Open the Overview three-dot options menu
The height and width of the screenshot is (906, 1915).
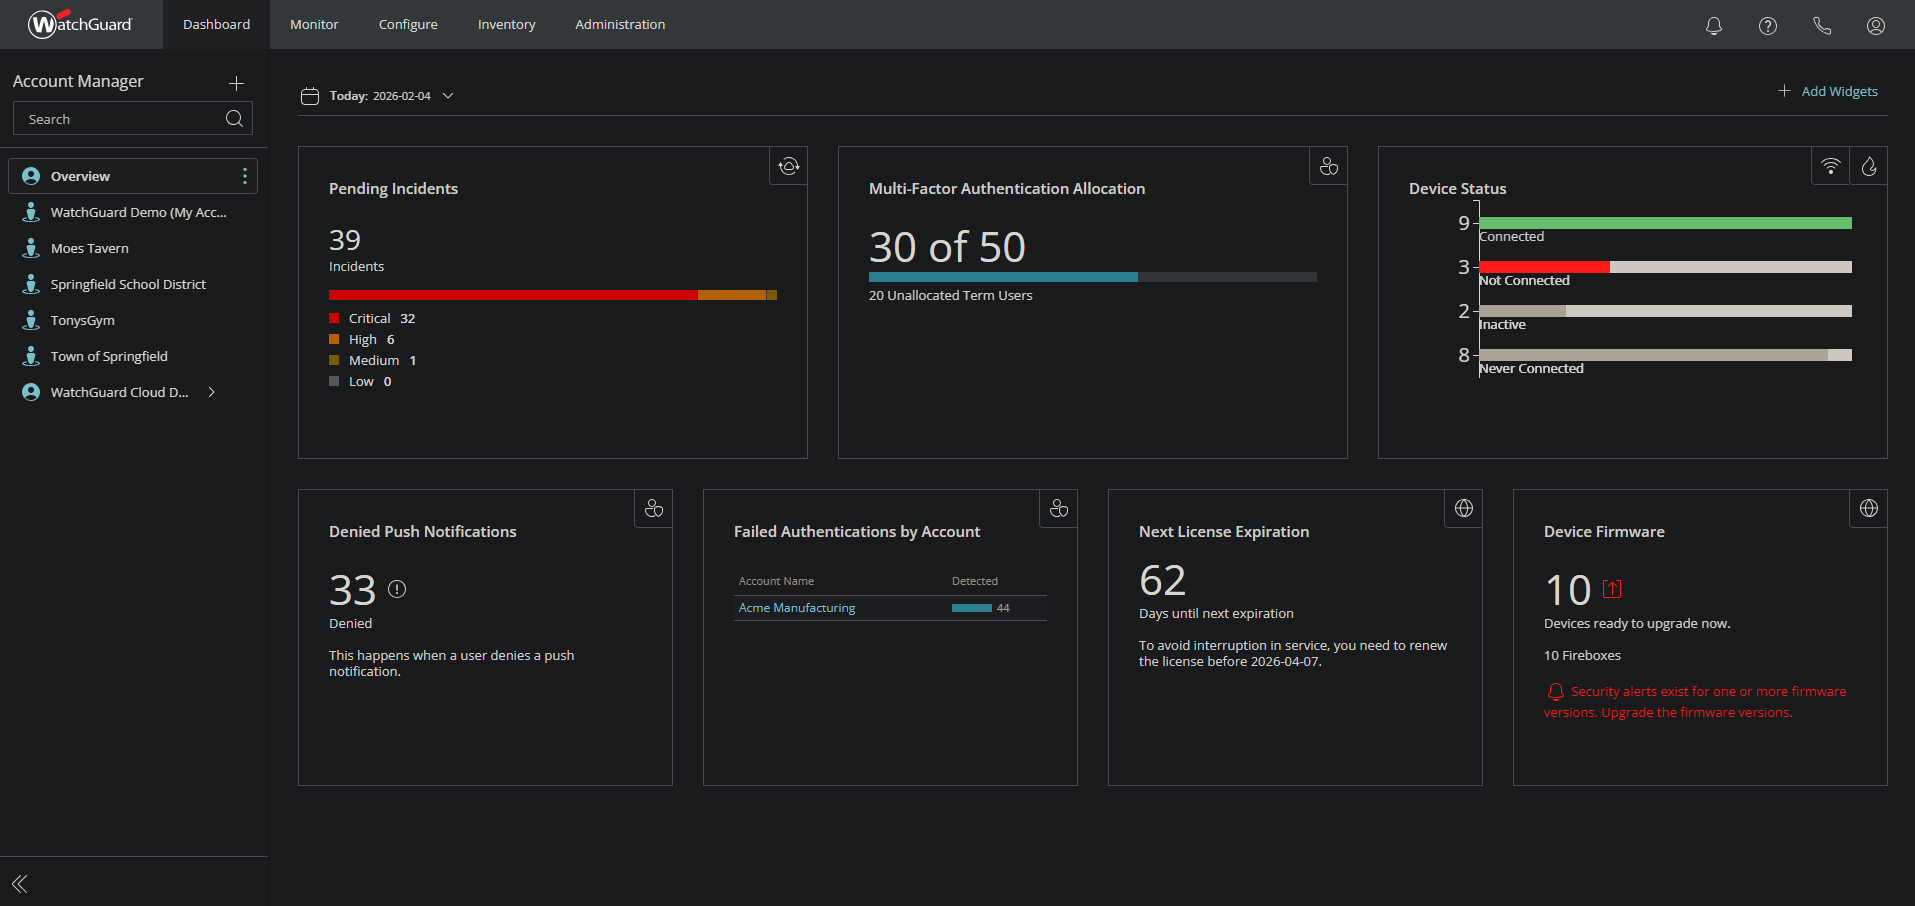click(x=245, y=176)
